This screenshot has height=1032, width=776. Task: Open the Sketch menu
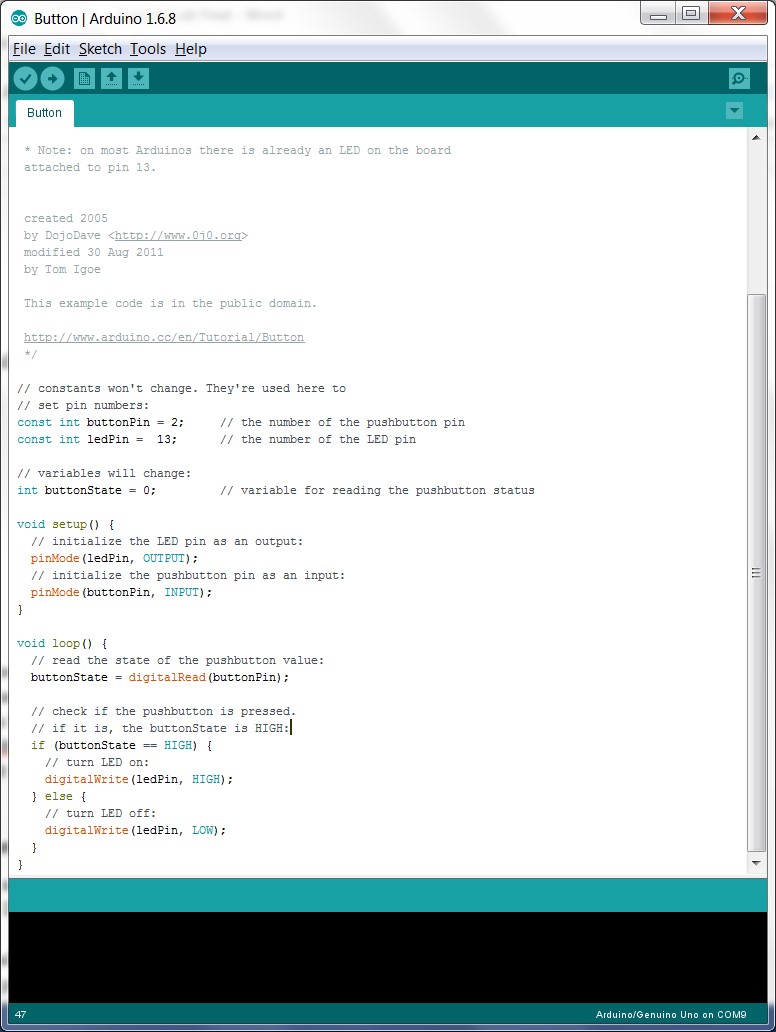[x=100, y=49]
